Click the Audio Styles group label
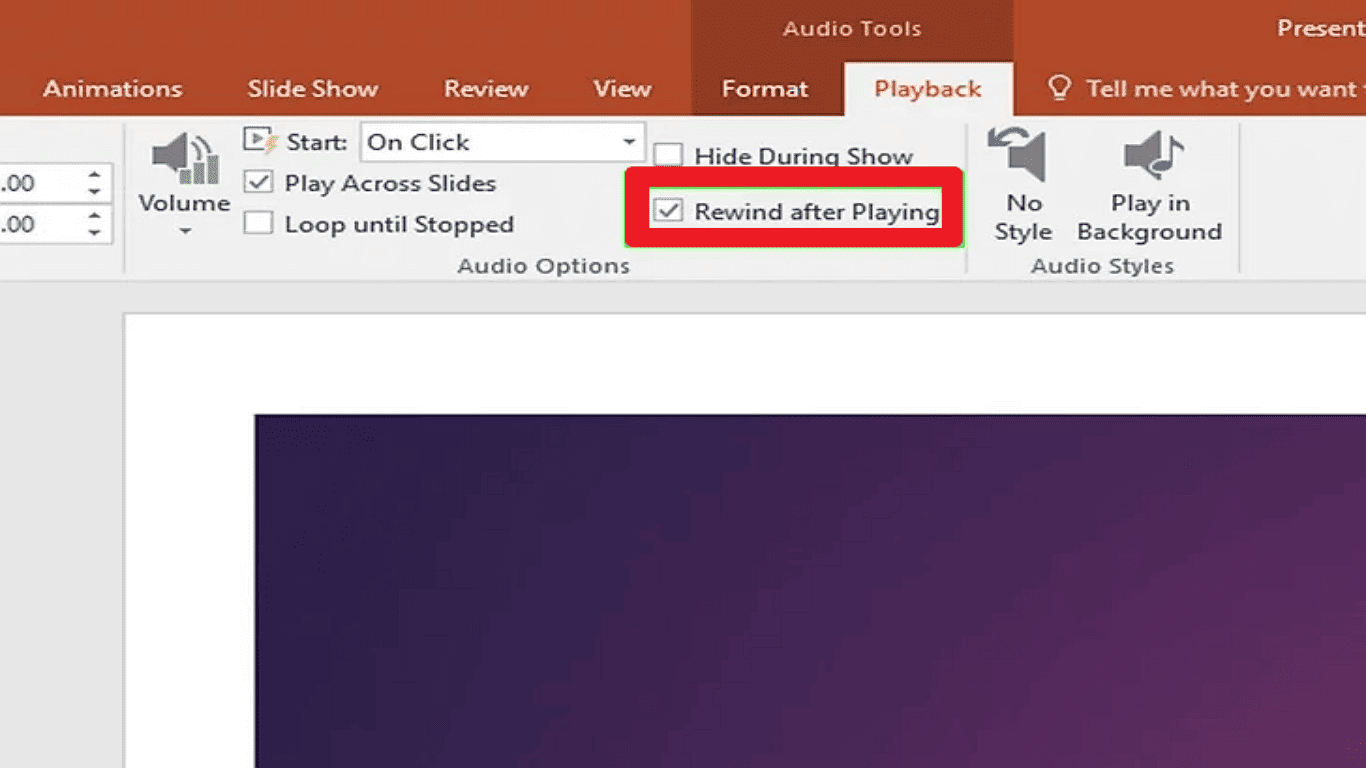 pyautogui.click(x=1102, y=266)
